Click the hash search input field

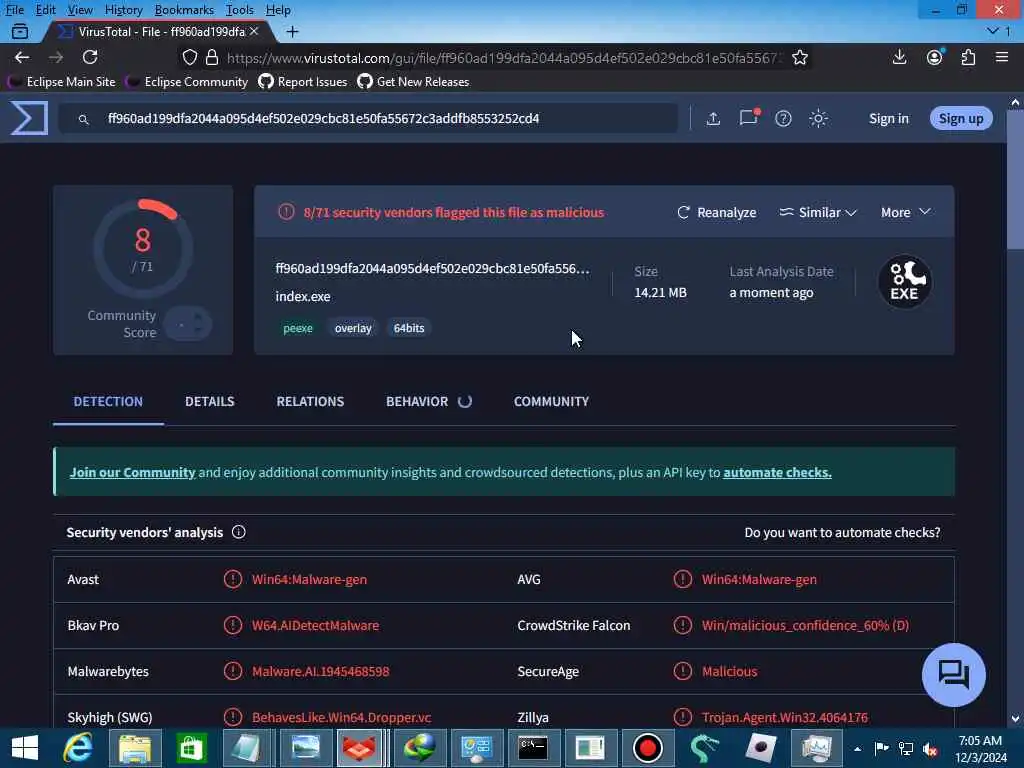(x=368, y=119)
